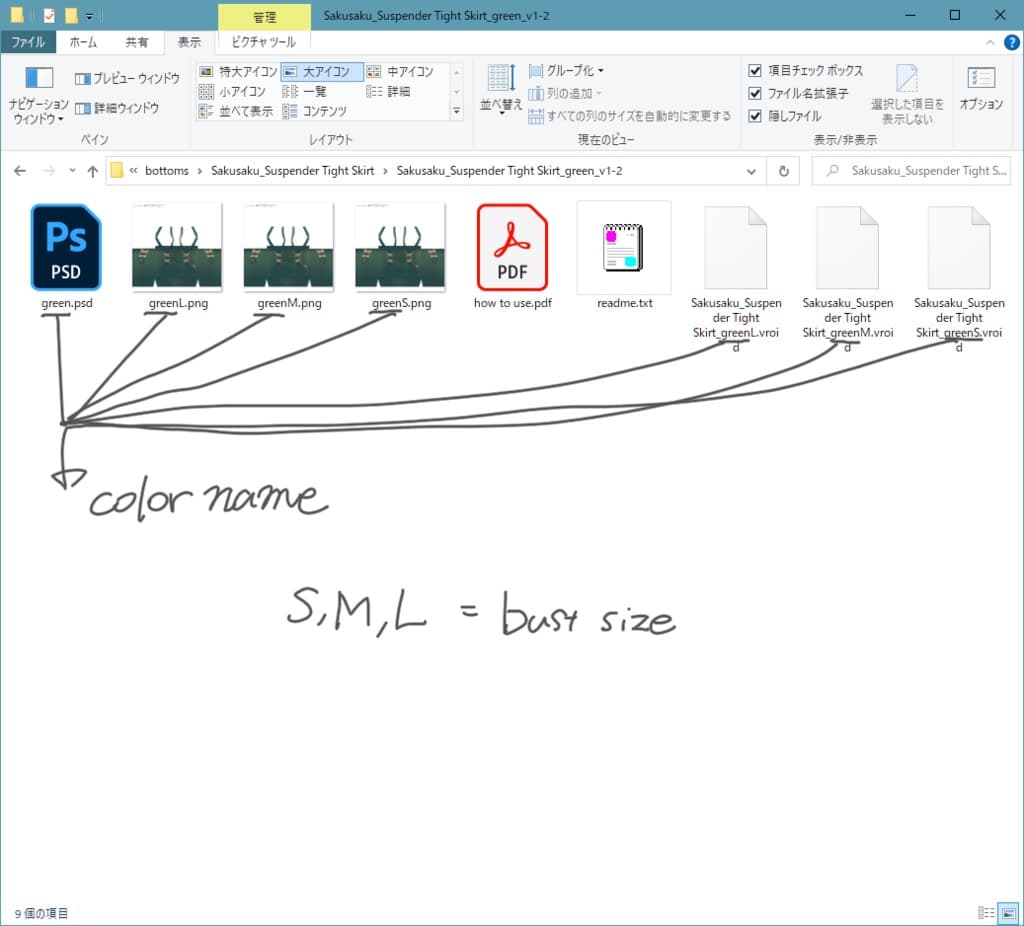Select Tiles layout option

click(238, 110)
